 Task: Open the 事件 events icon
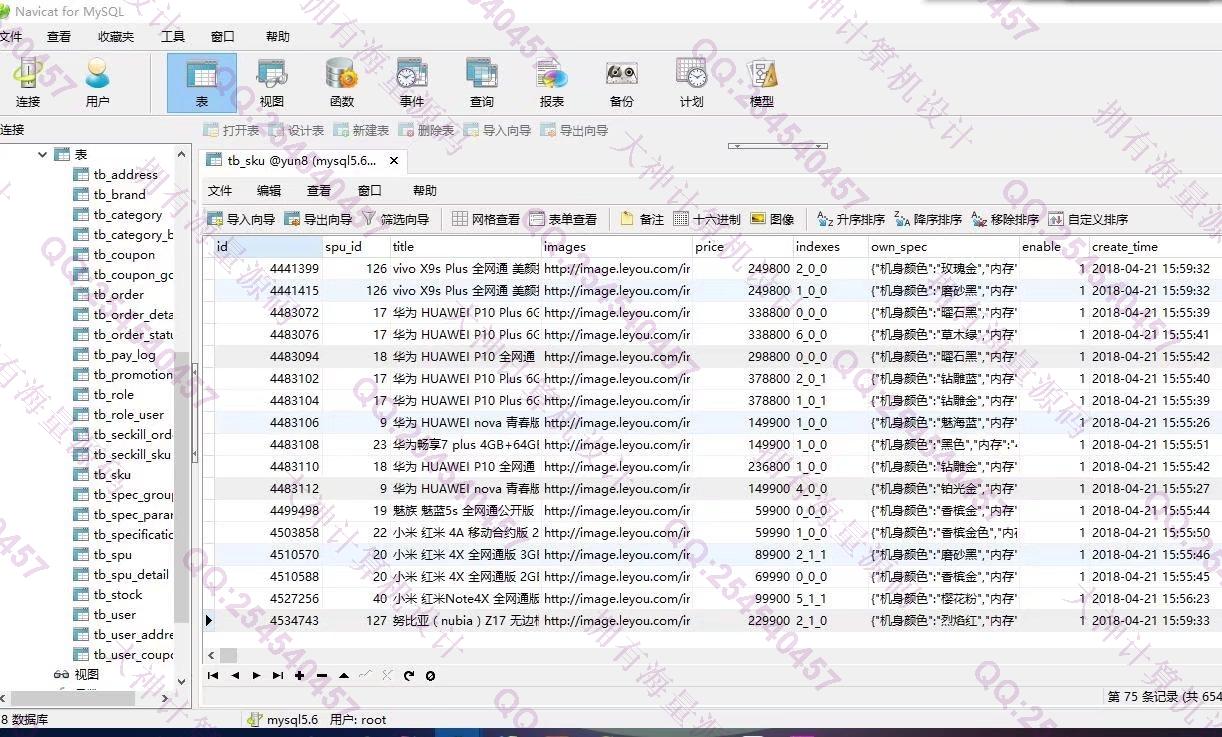pyautogui.click(x=412, y=82)
